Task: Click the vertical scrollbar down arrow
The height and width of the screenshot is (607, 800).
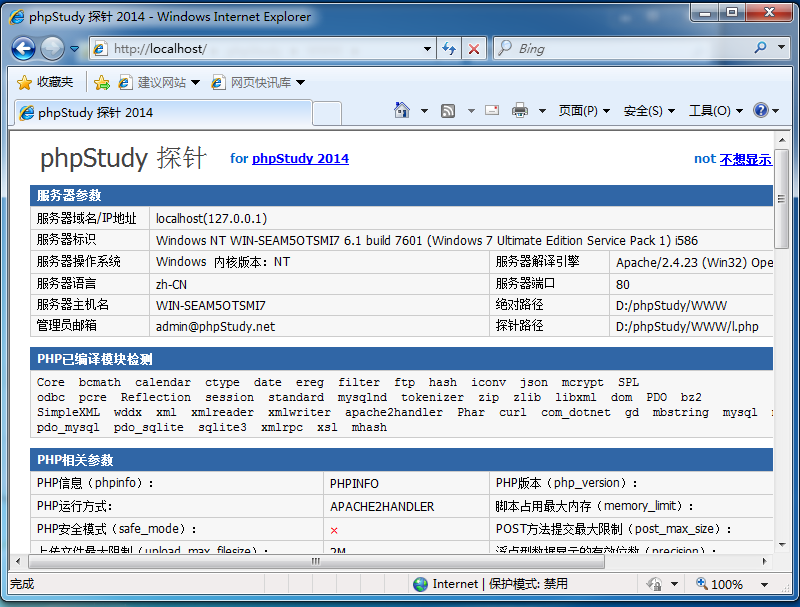Action: click(781, 545)
